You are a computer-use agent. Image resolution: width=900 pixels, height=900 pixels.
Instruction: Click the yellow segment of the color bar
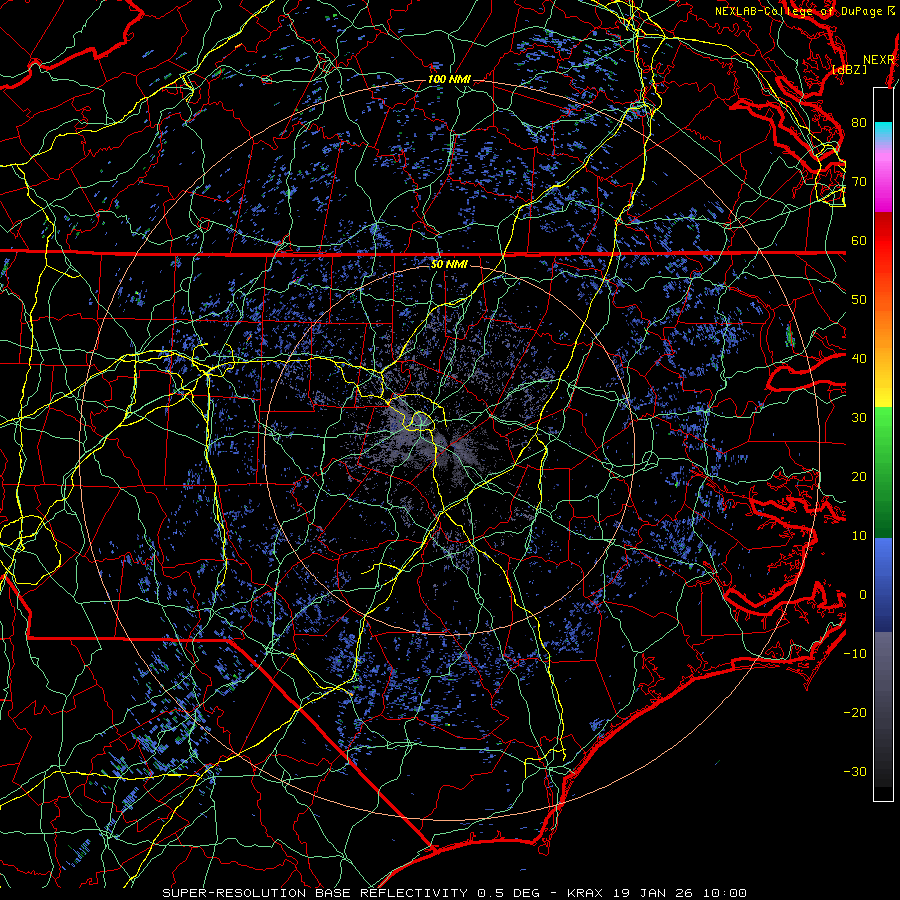[883, 390]
